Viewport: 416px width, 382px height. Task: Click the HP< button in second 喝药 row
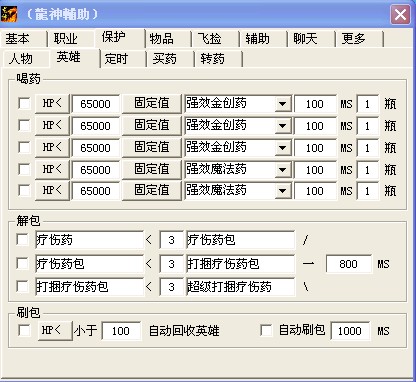(x=52, y=125)
